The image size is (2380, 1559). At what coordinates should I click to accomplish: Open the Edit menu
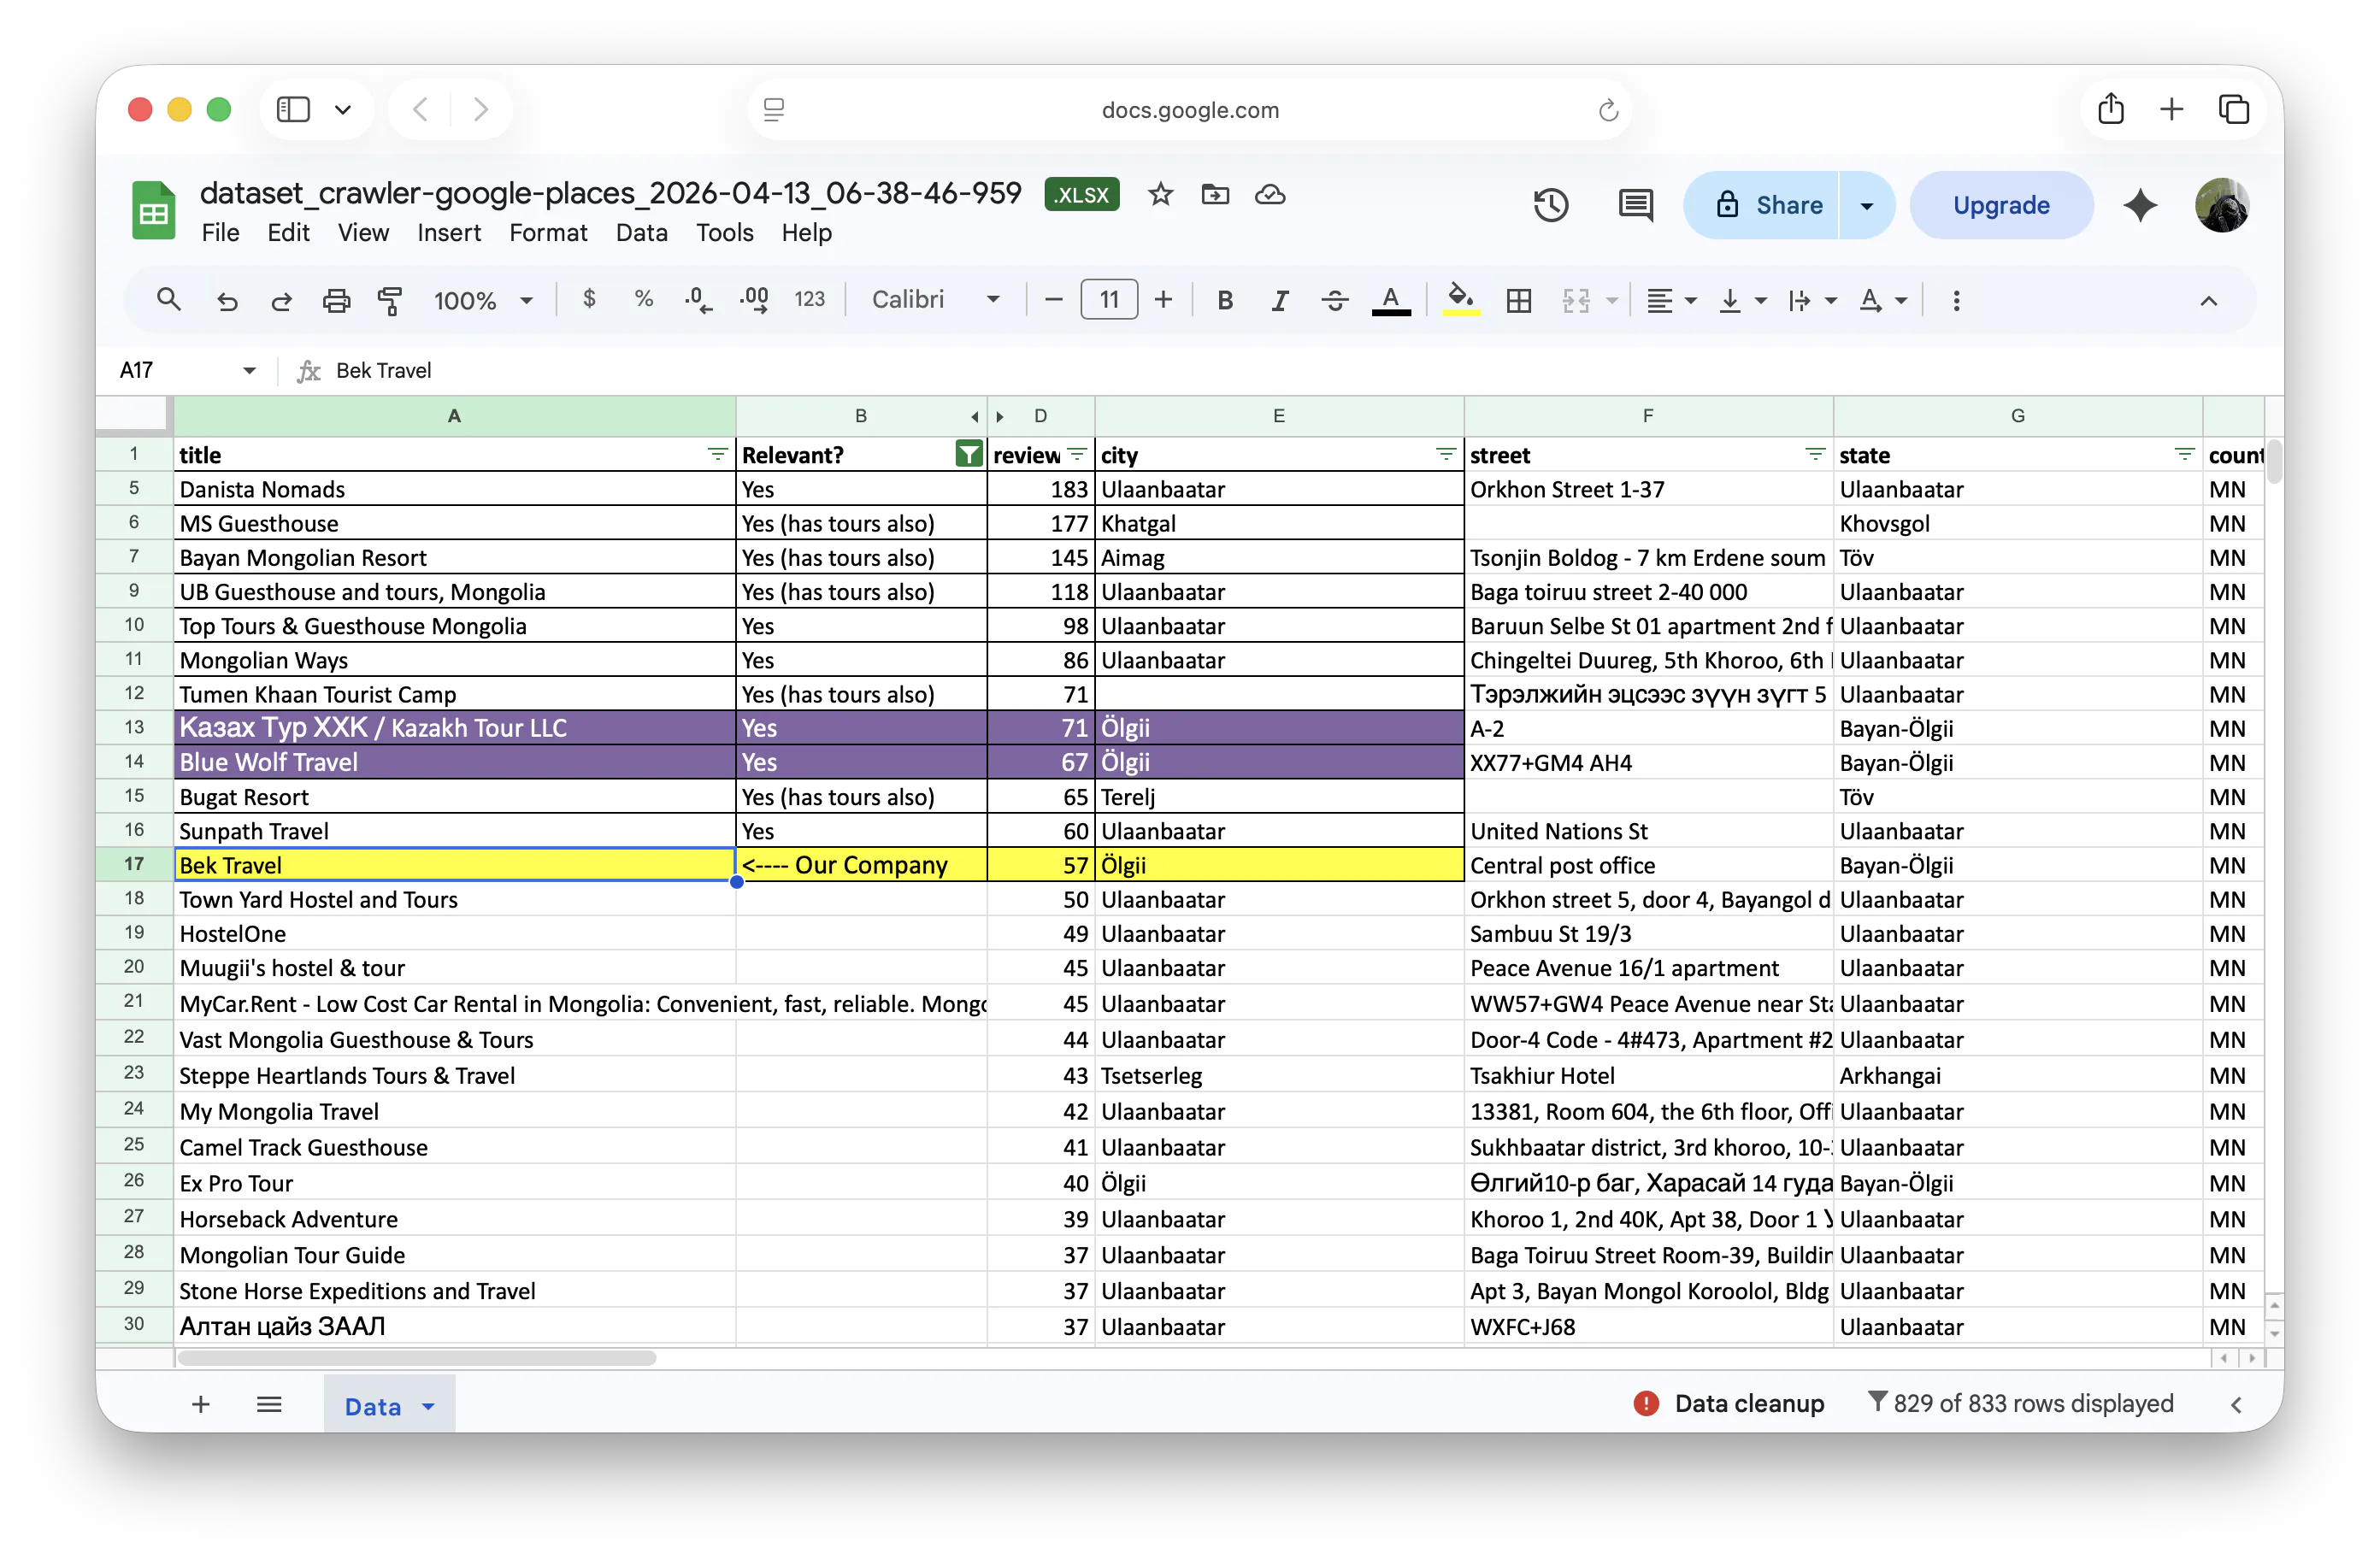(x=288, y=232)
